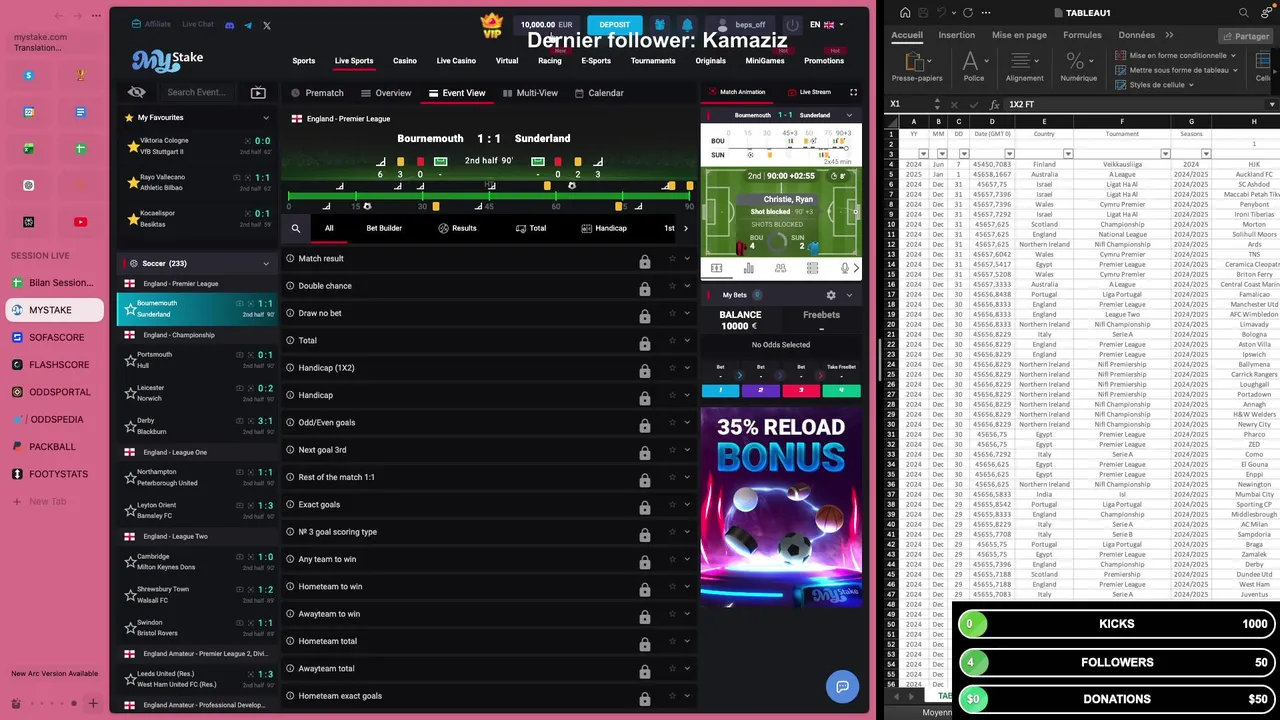Favourite the Leicester vs Norwich match

(x=129, y=393)
